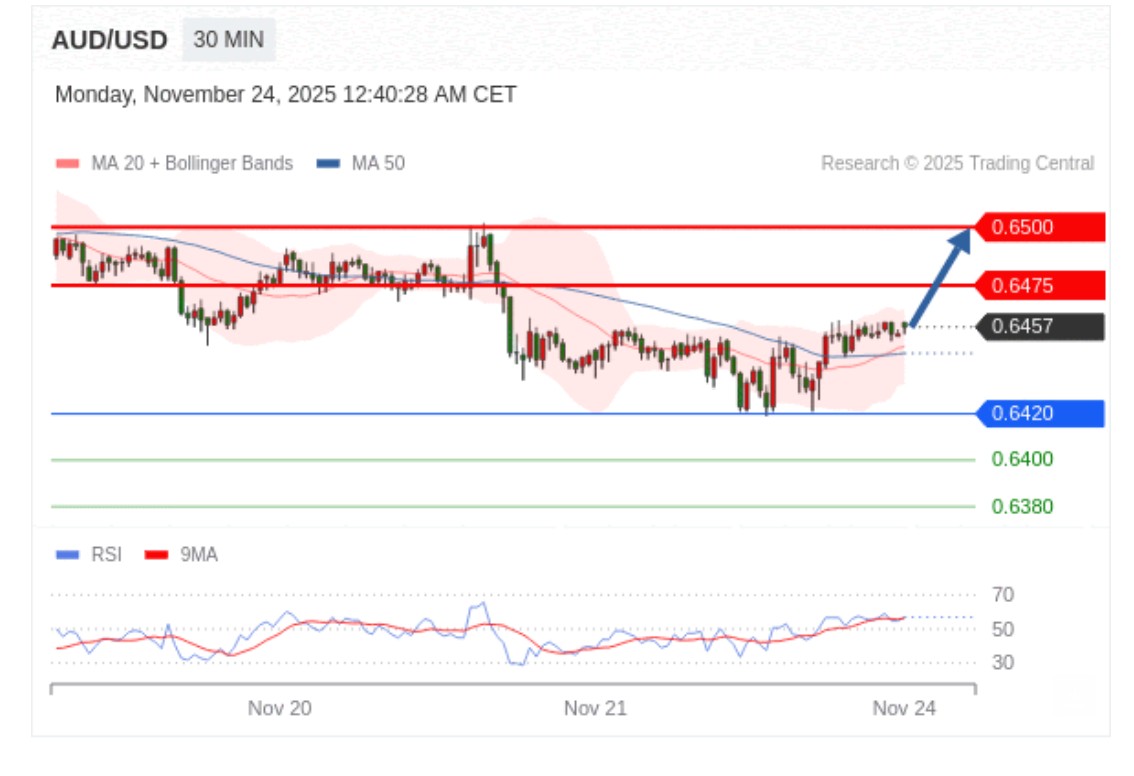Image resolution: width=1134 pixels, height=776 pixels.
Task: Click the 0.6500 red resistance price tag
Action: click(1040, 227)
